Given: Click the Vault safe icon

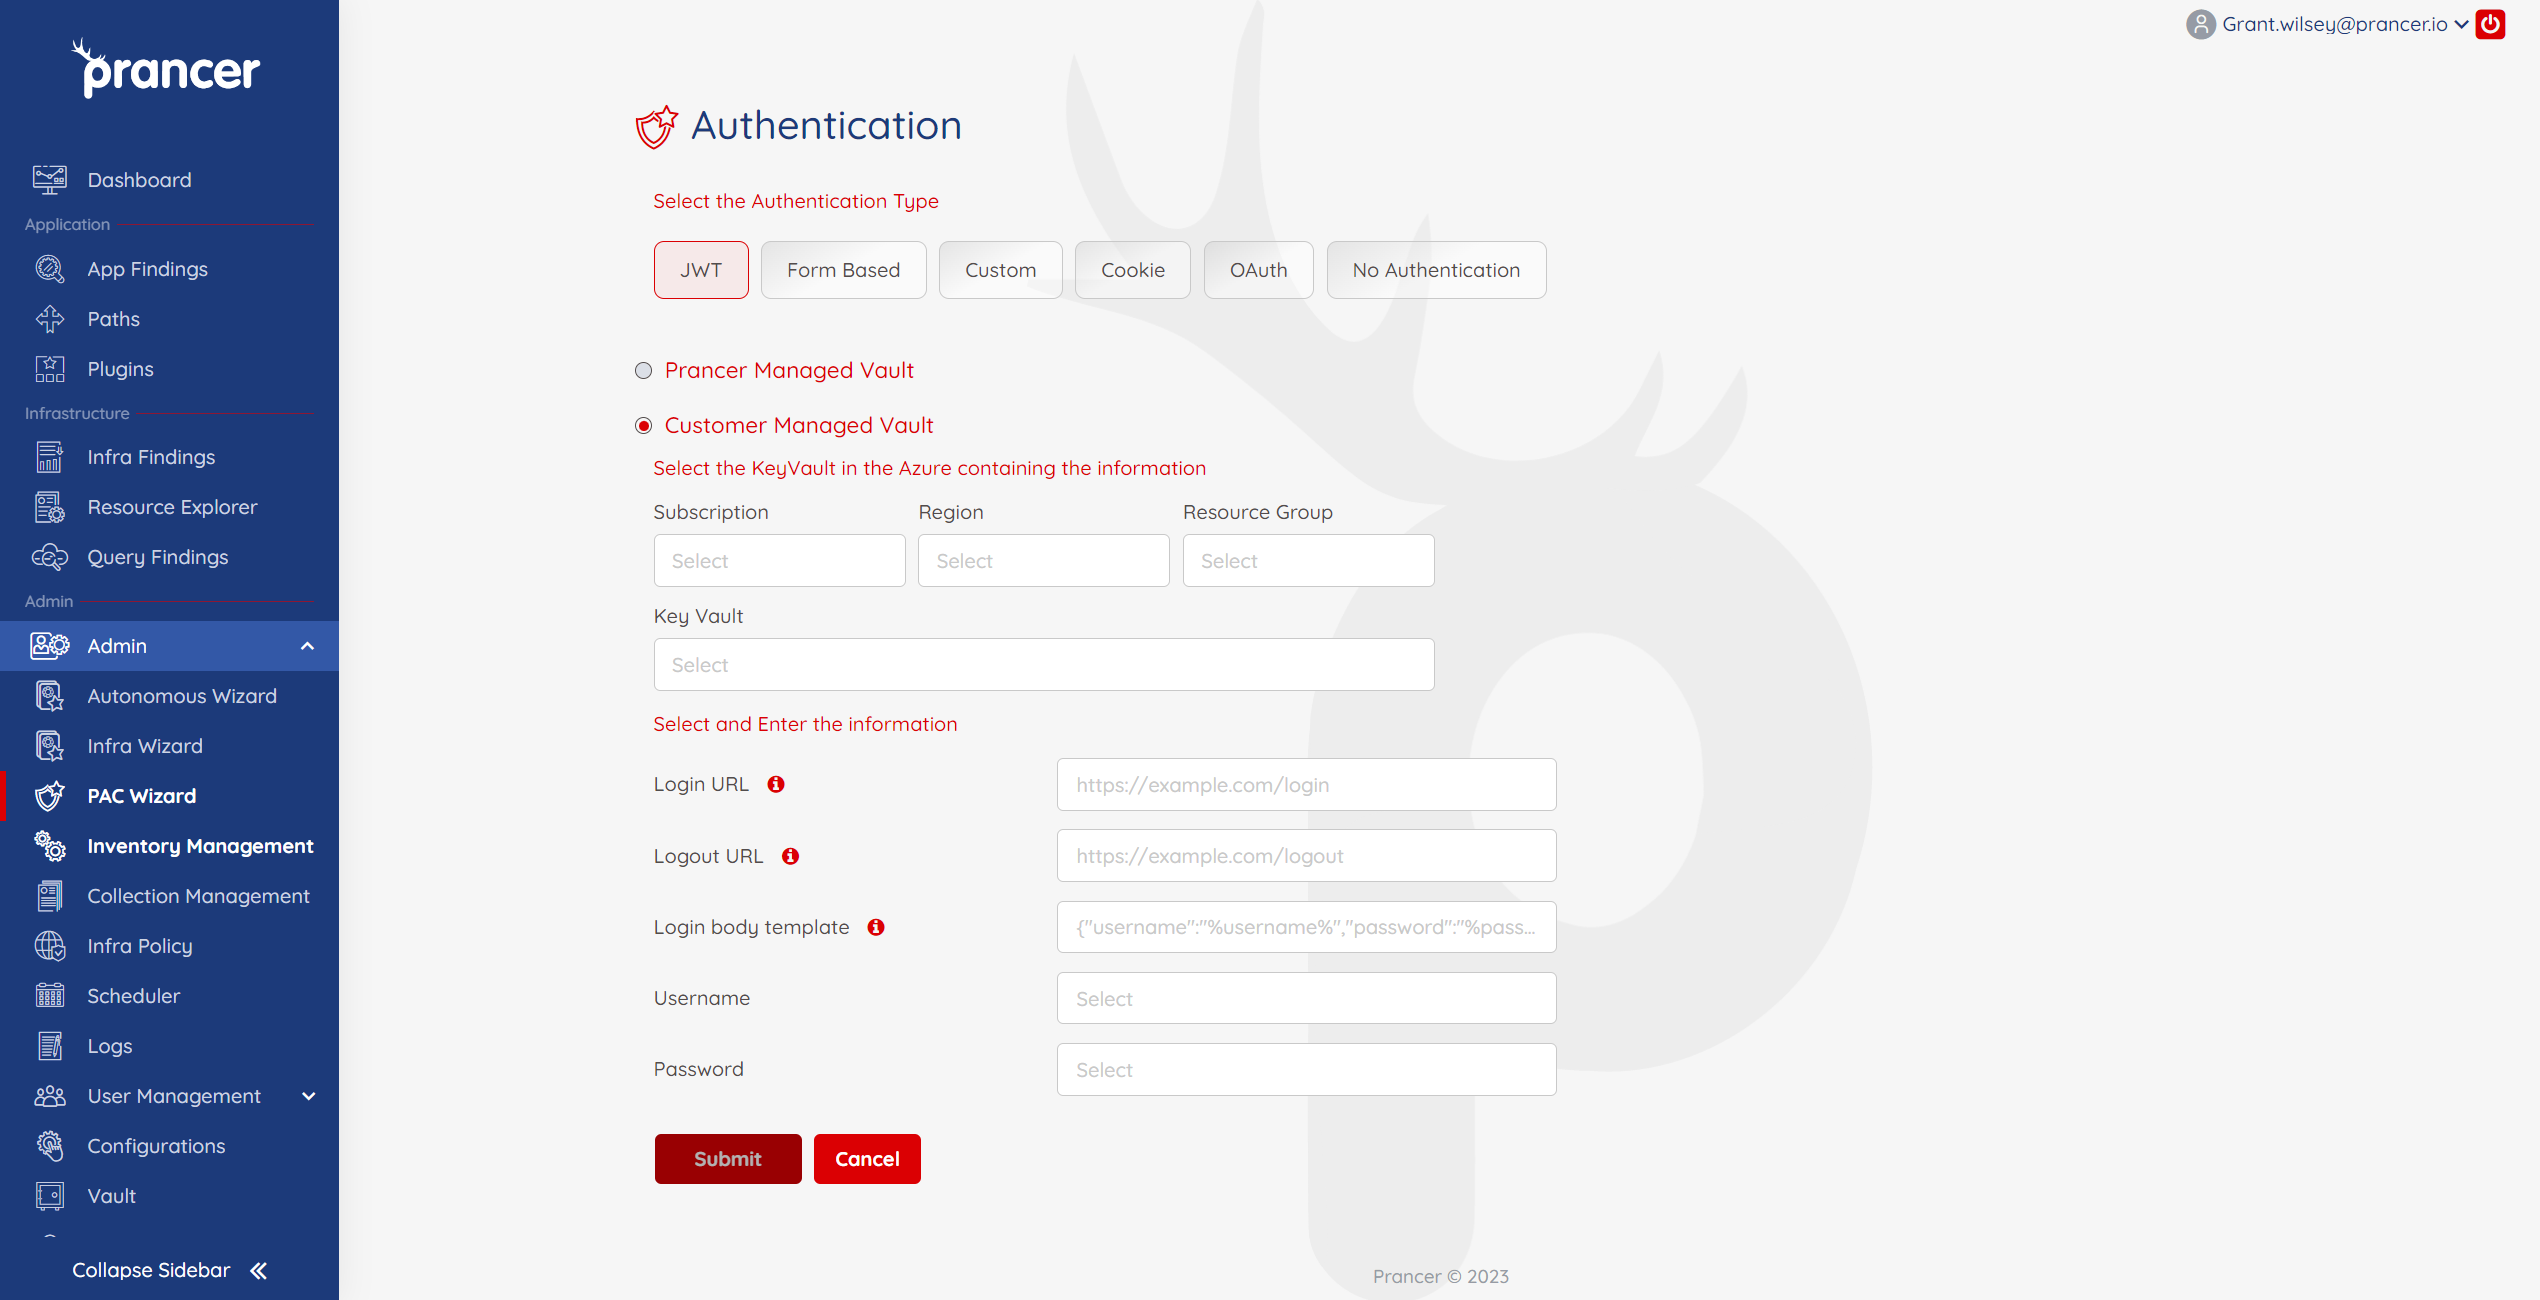Looking at the screenshot, I should click(x=49, y=1196).
